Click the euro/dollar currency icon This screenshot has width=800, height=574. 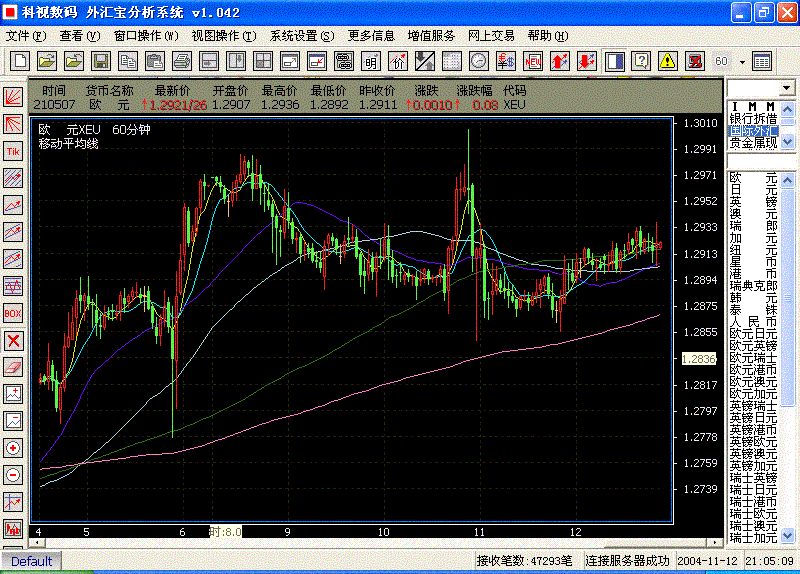506,61
